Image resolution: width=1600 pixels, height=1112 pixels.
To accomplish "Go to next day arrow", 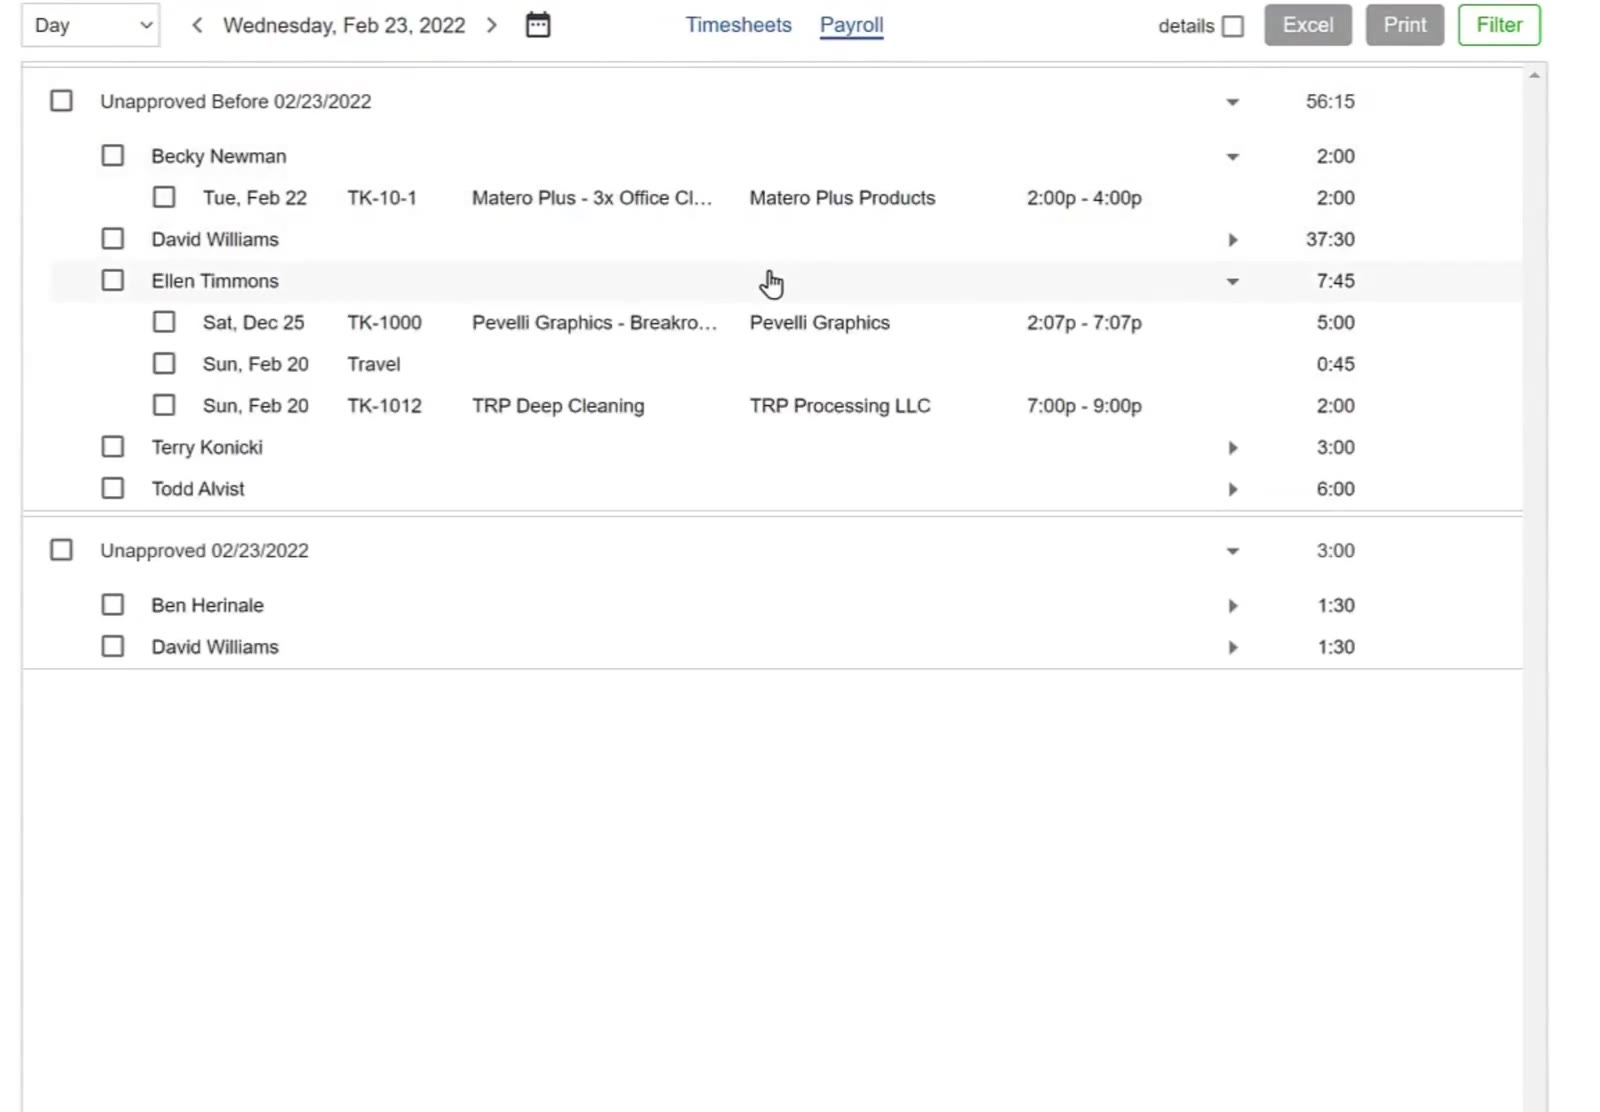I will (x=491, y=25).
